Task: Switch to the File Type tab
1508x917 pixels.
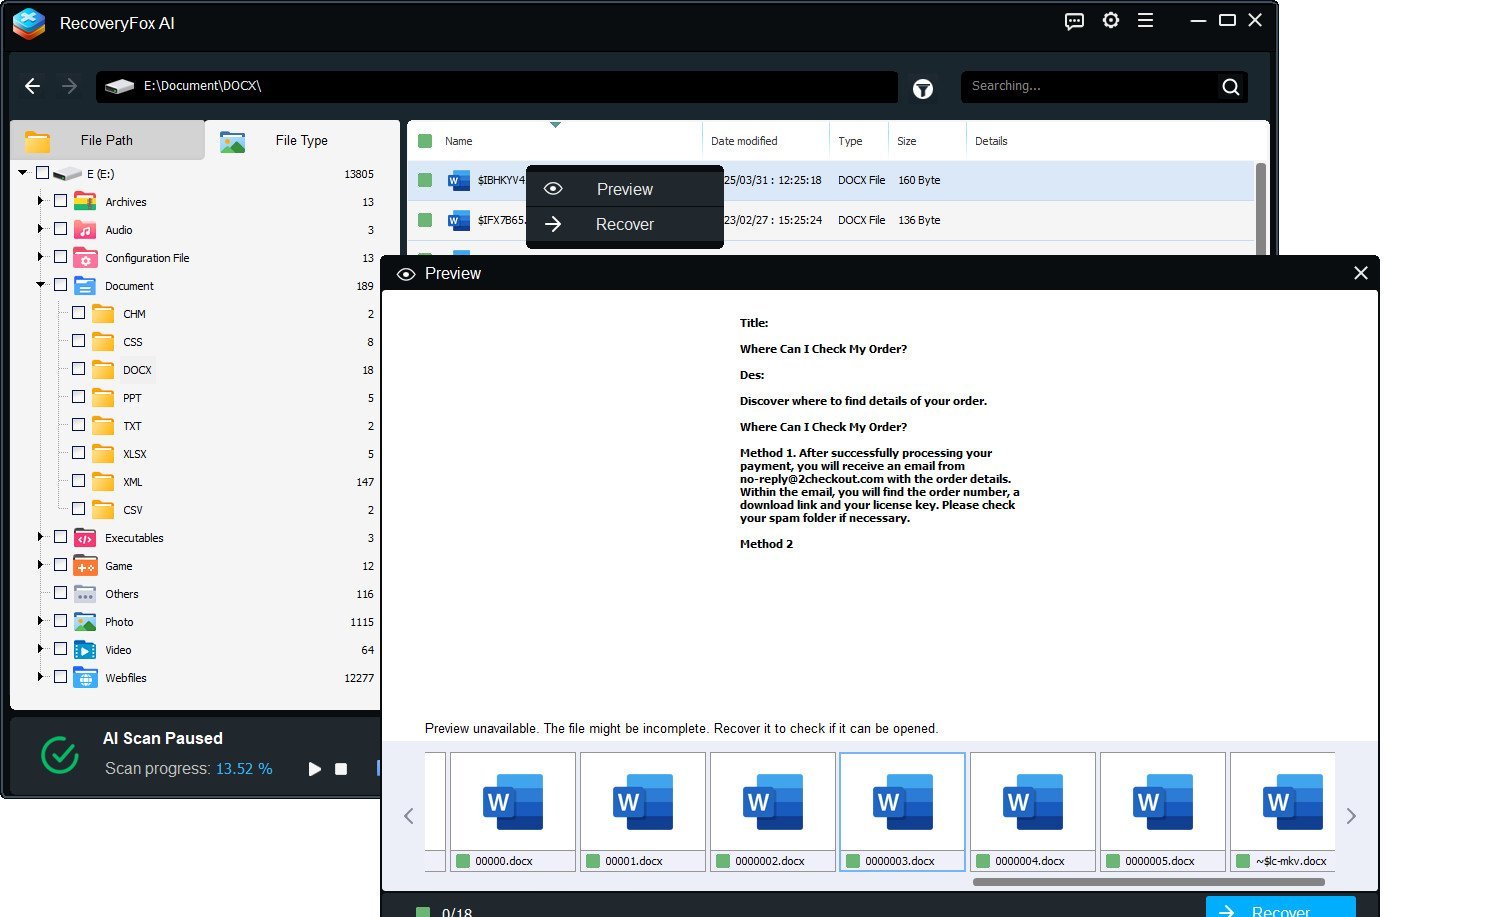Action: tap(300, 140)
